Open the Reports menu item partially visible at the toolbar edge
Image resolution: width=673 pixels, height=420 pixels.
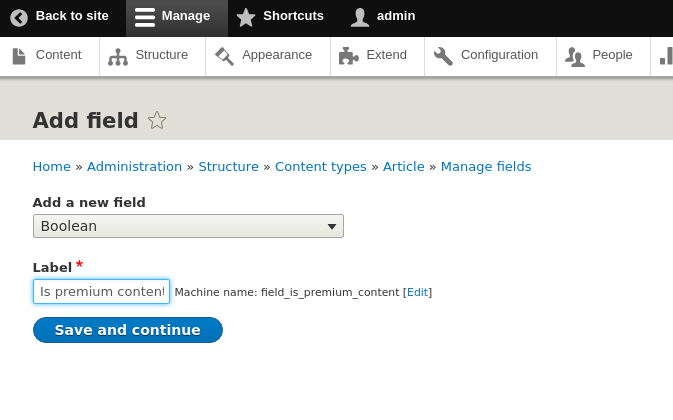point(665,56)
